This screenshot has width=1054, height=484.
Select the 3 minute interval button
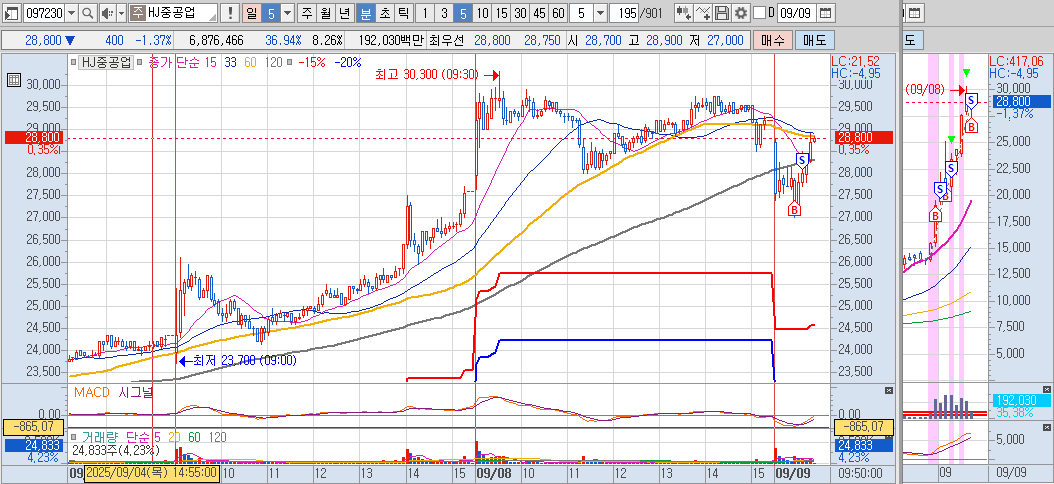click(x=444, y=13)
